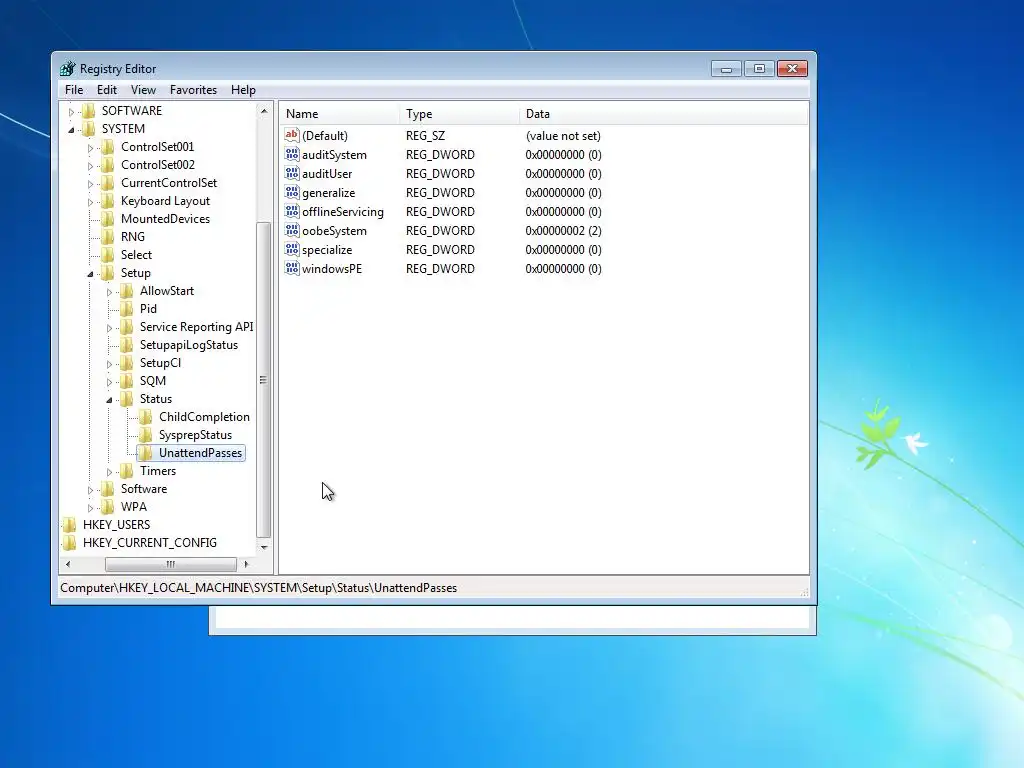The image size is (1024, 768).
Task: Select the specialize value name
Action: click(x=327, y=249)
